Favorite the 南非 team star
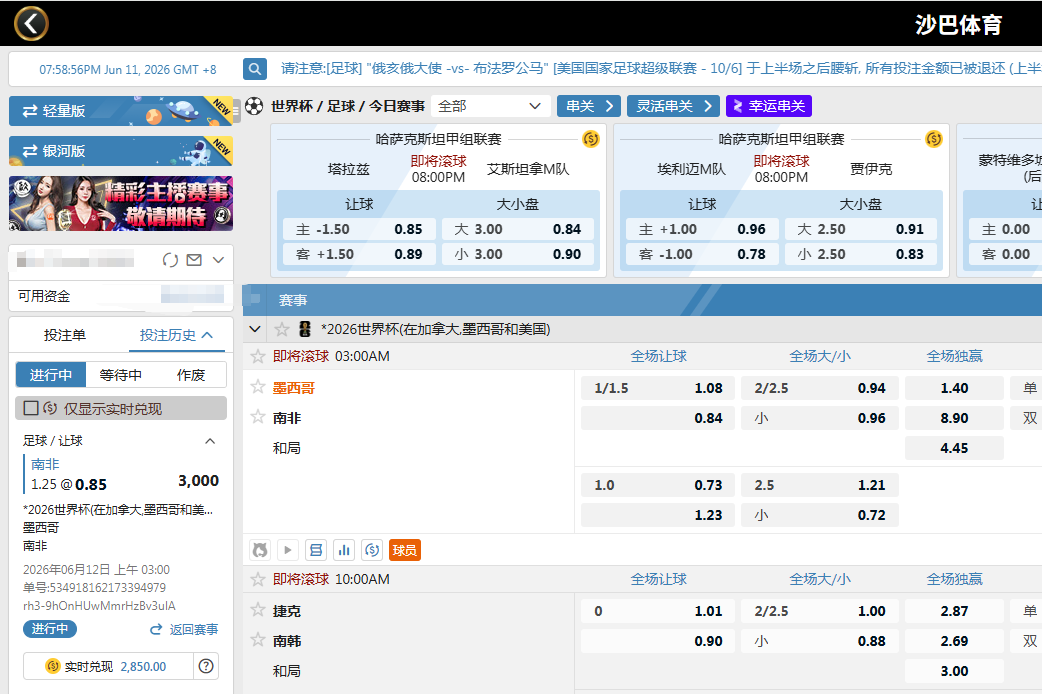Viewport: 1042px width, 694px height. point(258,417)
